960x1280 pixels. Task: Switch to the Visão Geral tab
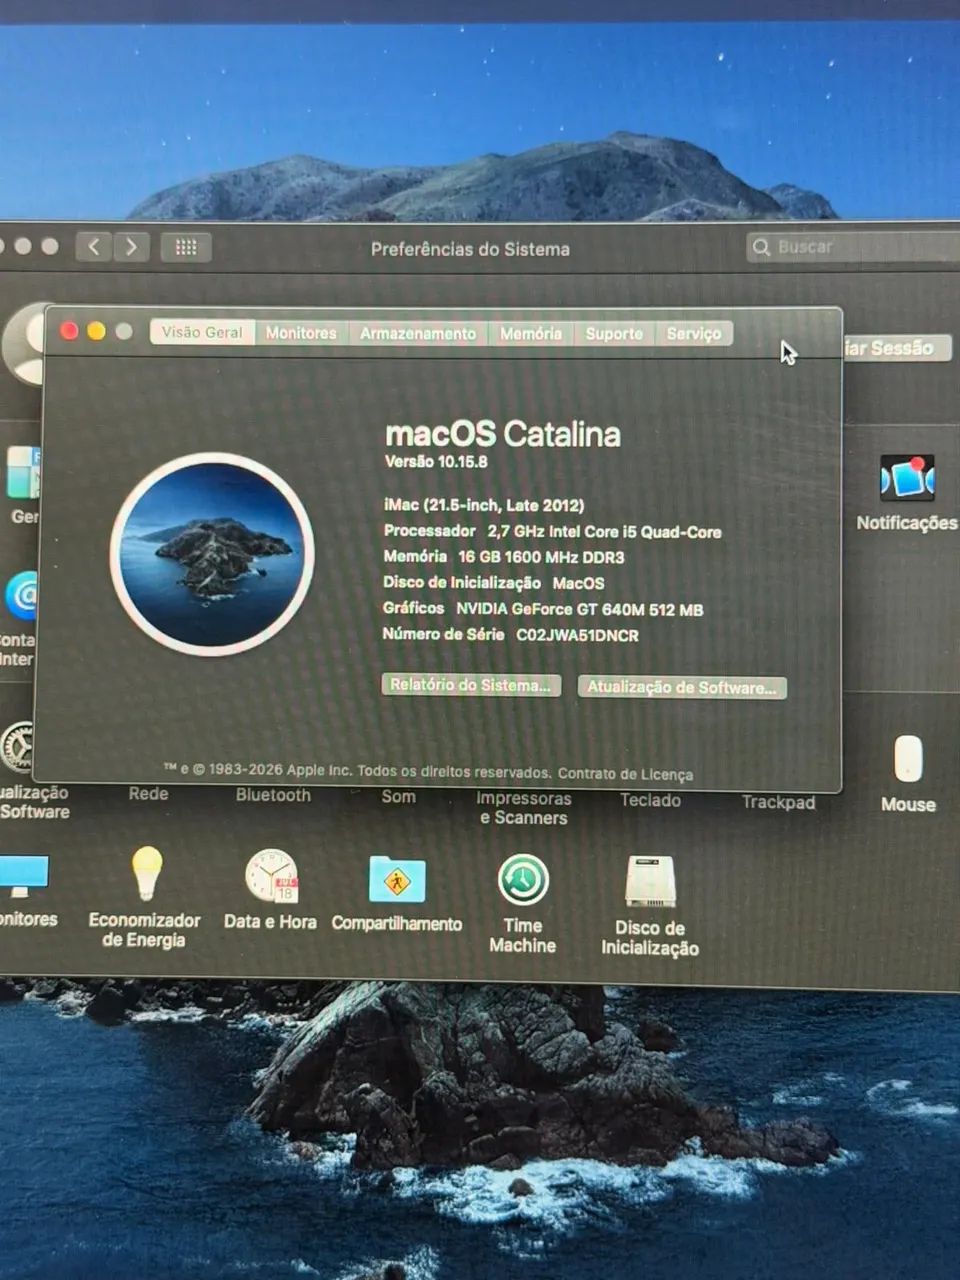(202, 332)
